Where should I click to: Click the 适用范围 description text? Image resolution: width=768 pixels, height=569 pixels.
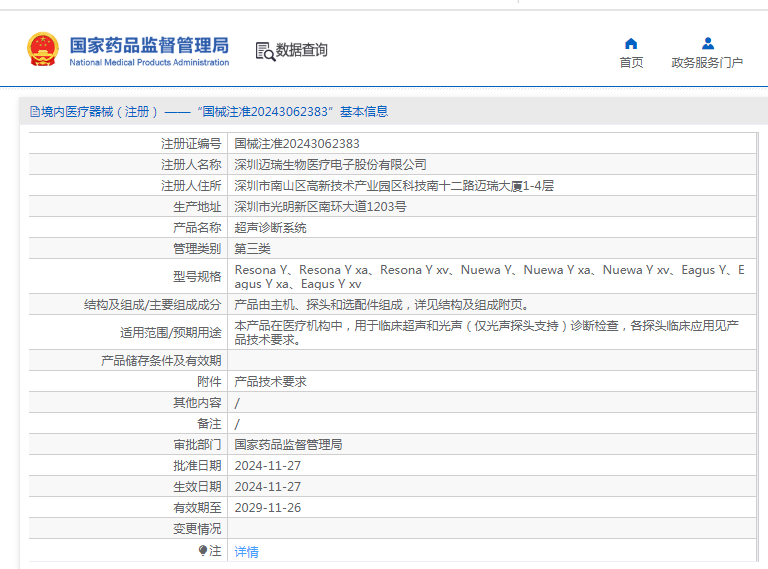[x=486, y=332]
